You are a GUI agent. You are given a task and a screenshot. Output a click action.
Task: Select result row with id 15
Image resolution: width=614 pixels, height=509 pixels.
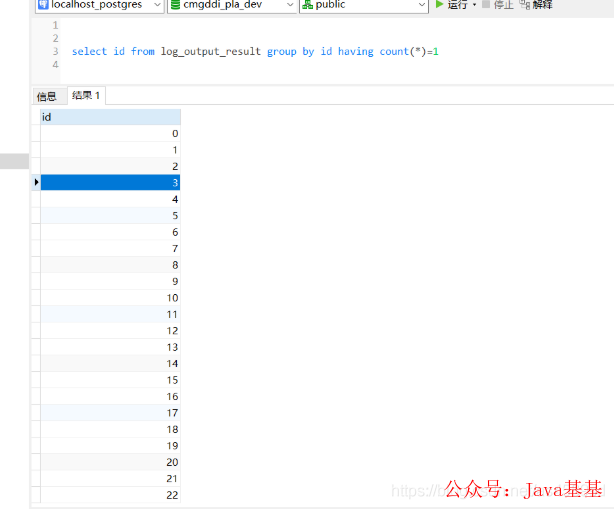[110, 380]
